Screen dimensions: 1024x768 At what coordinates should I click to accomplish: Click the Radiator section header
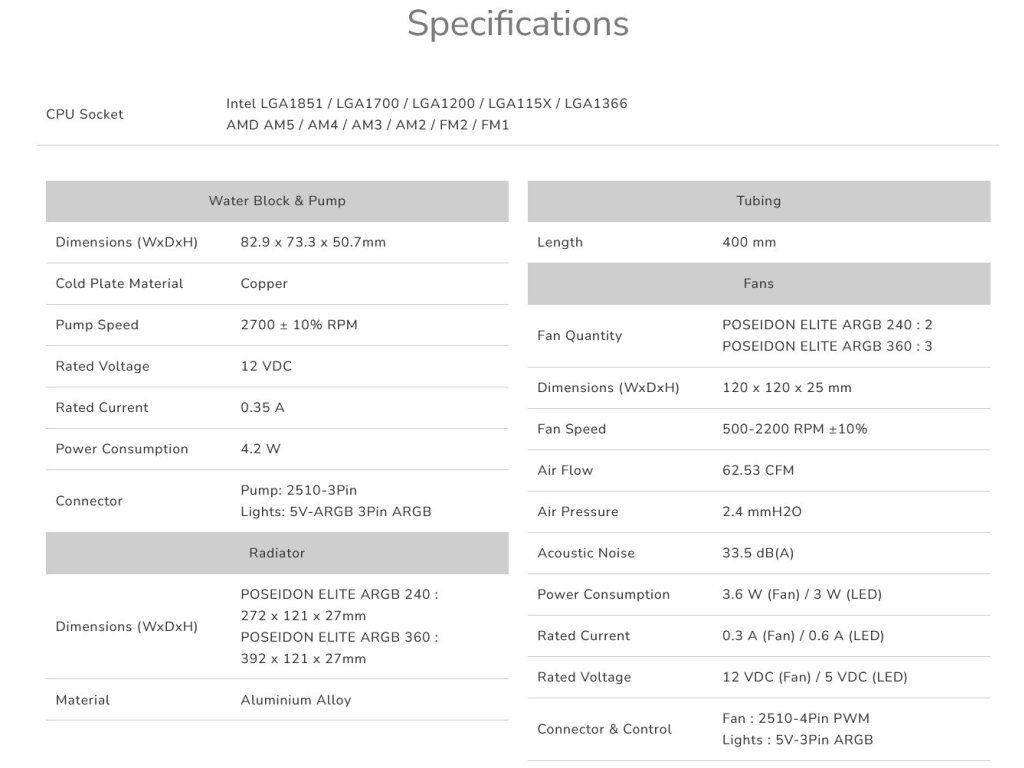(x=277, y=553)
